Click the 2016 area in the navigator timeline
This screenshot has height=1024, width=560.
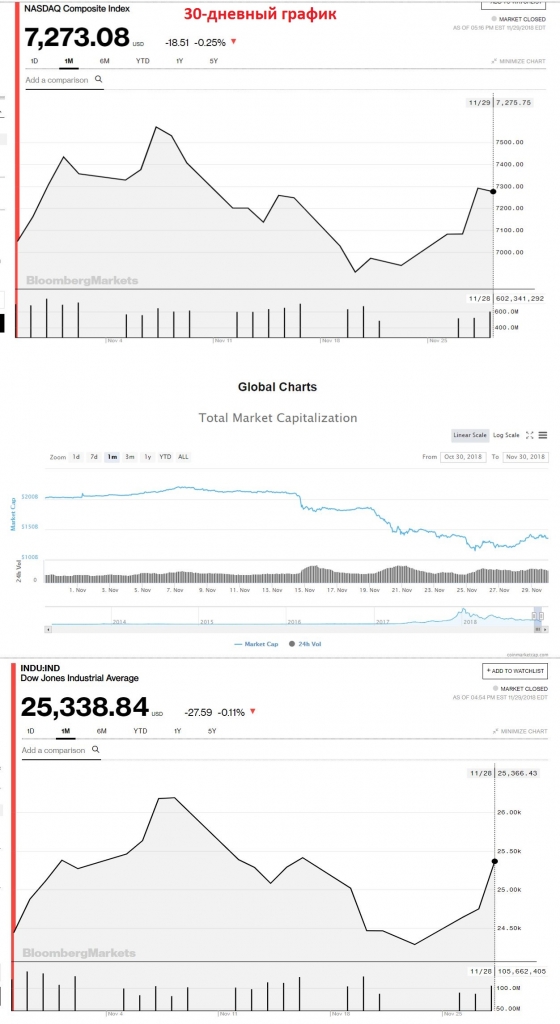pyautogui.click(x=294, y=622)
